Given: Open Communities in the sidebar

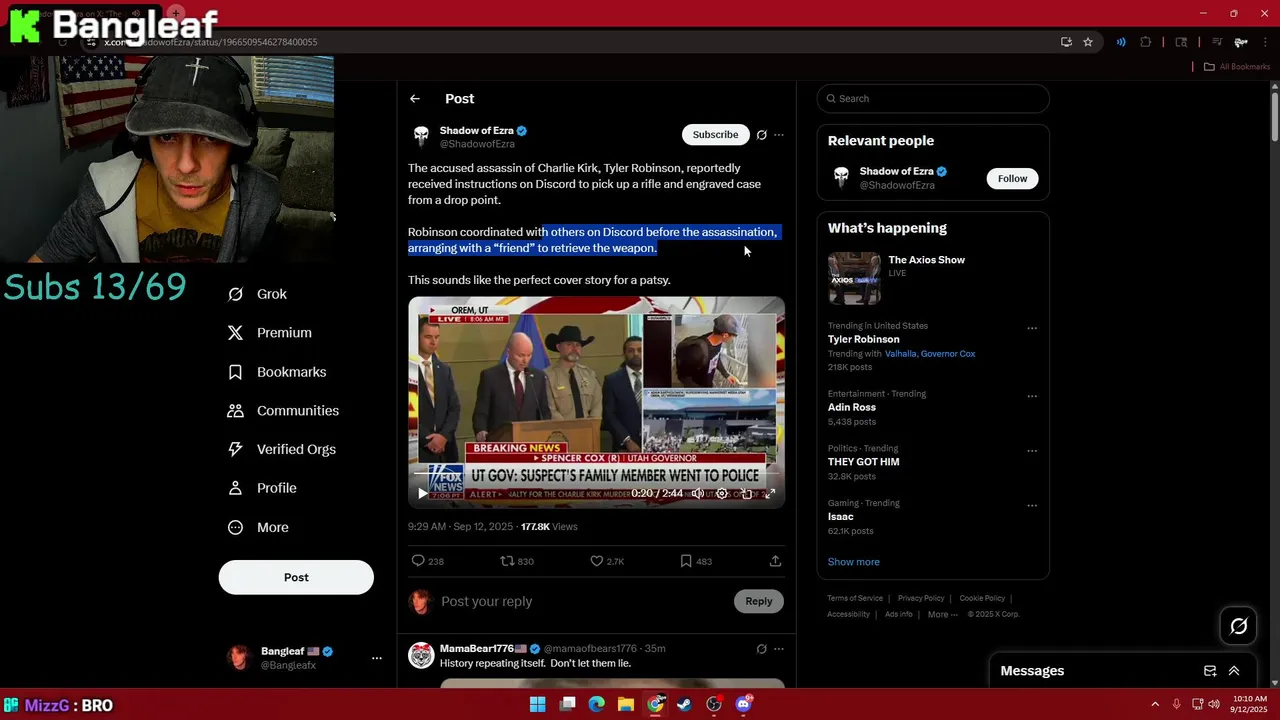Looking at the screenshot, I should [x=283, y=411].
